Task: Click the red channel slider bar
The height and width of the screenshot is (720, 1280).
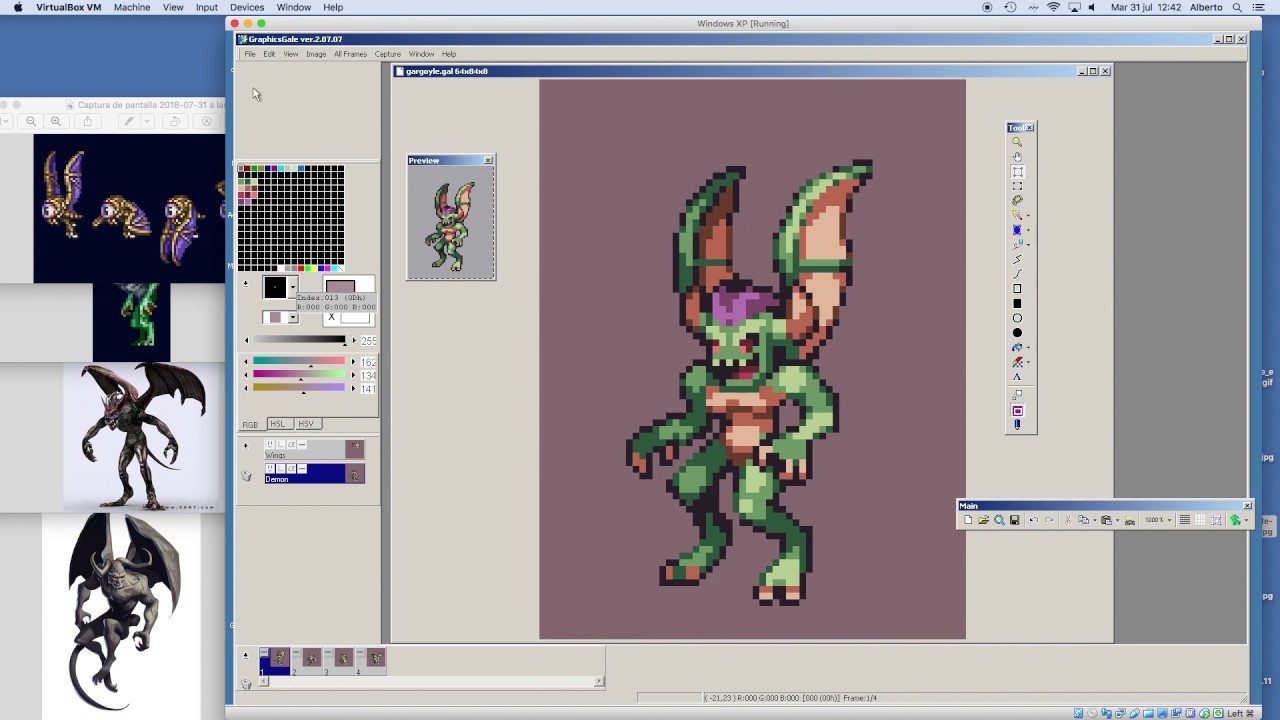Action: click(x=299, y=360)
